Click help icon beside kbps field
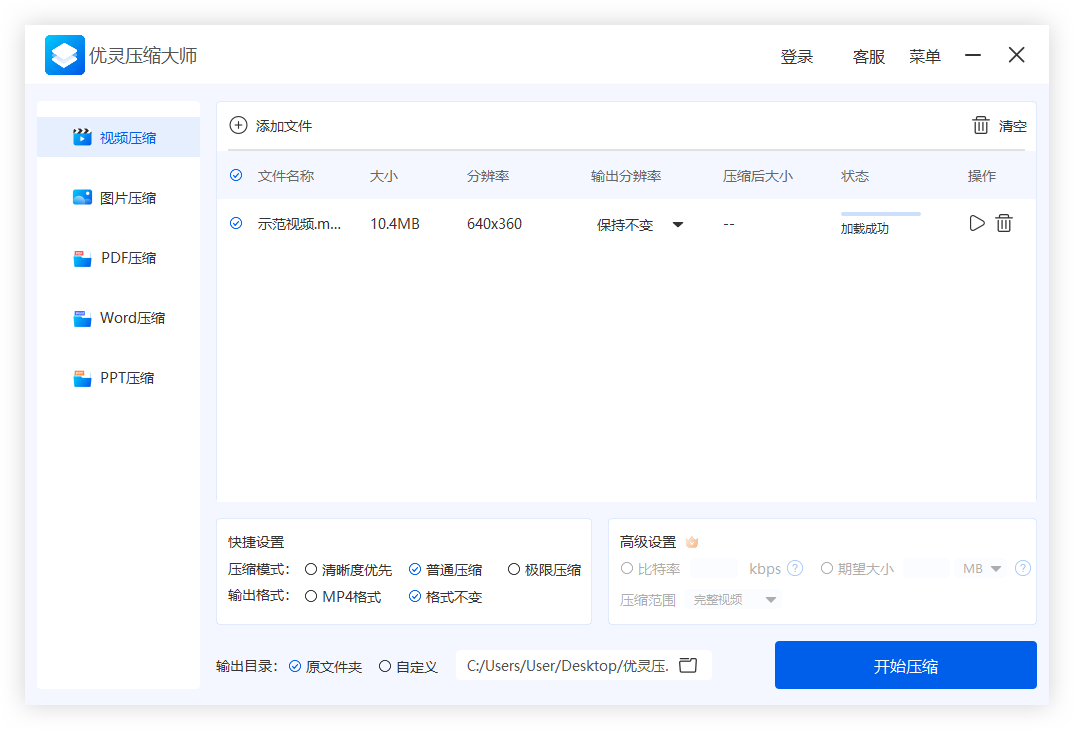 pyautogui.click(x=795, y=568)
